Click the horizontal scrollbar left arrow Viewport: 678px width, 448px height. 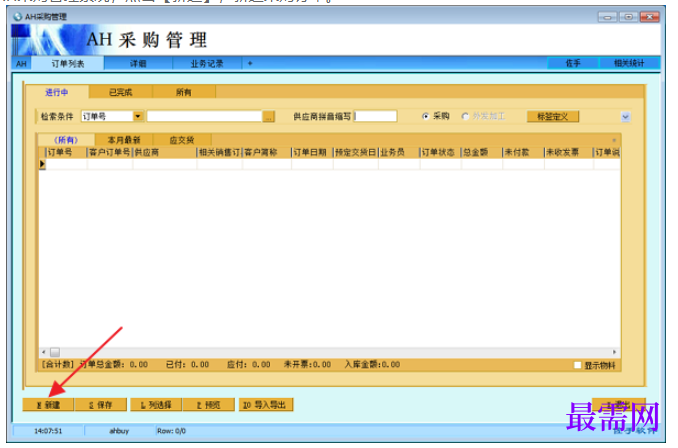pyautogui.click(x=43, y=352)
